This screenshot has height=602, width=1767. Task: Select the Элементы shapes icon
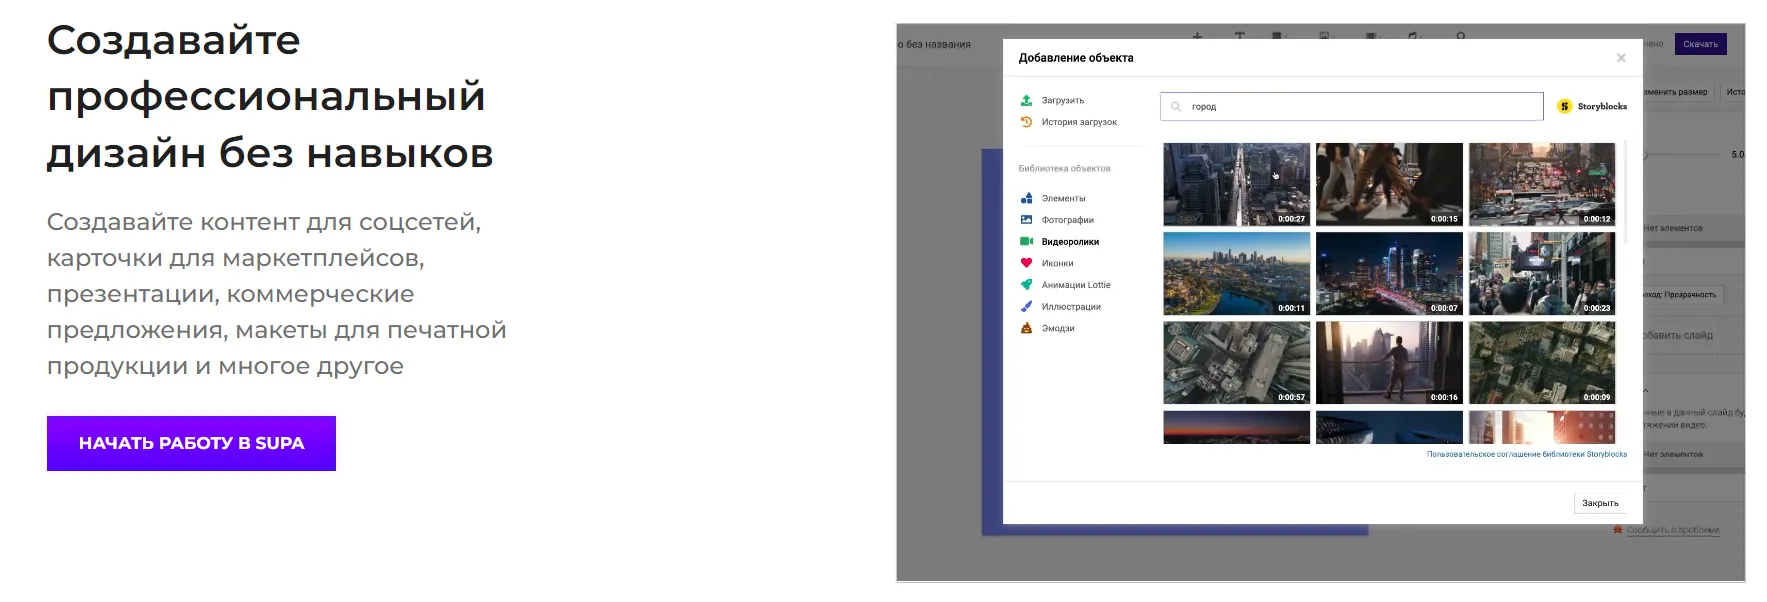click(1026, 198)
